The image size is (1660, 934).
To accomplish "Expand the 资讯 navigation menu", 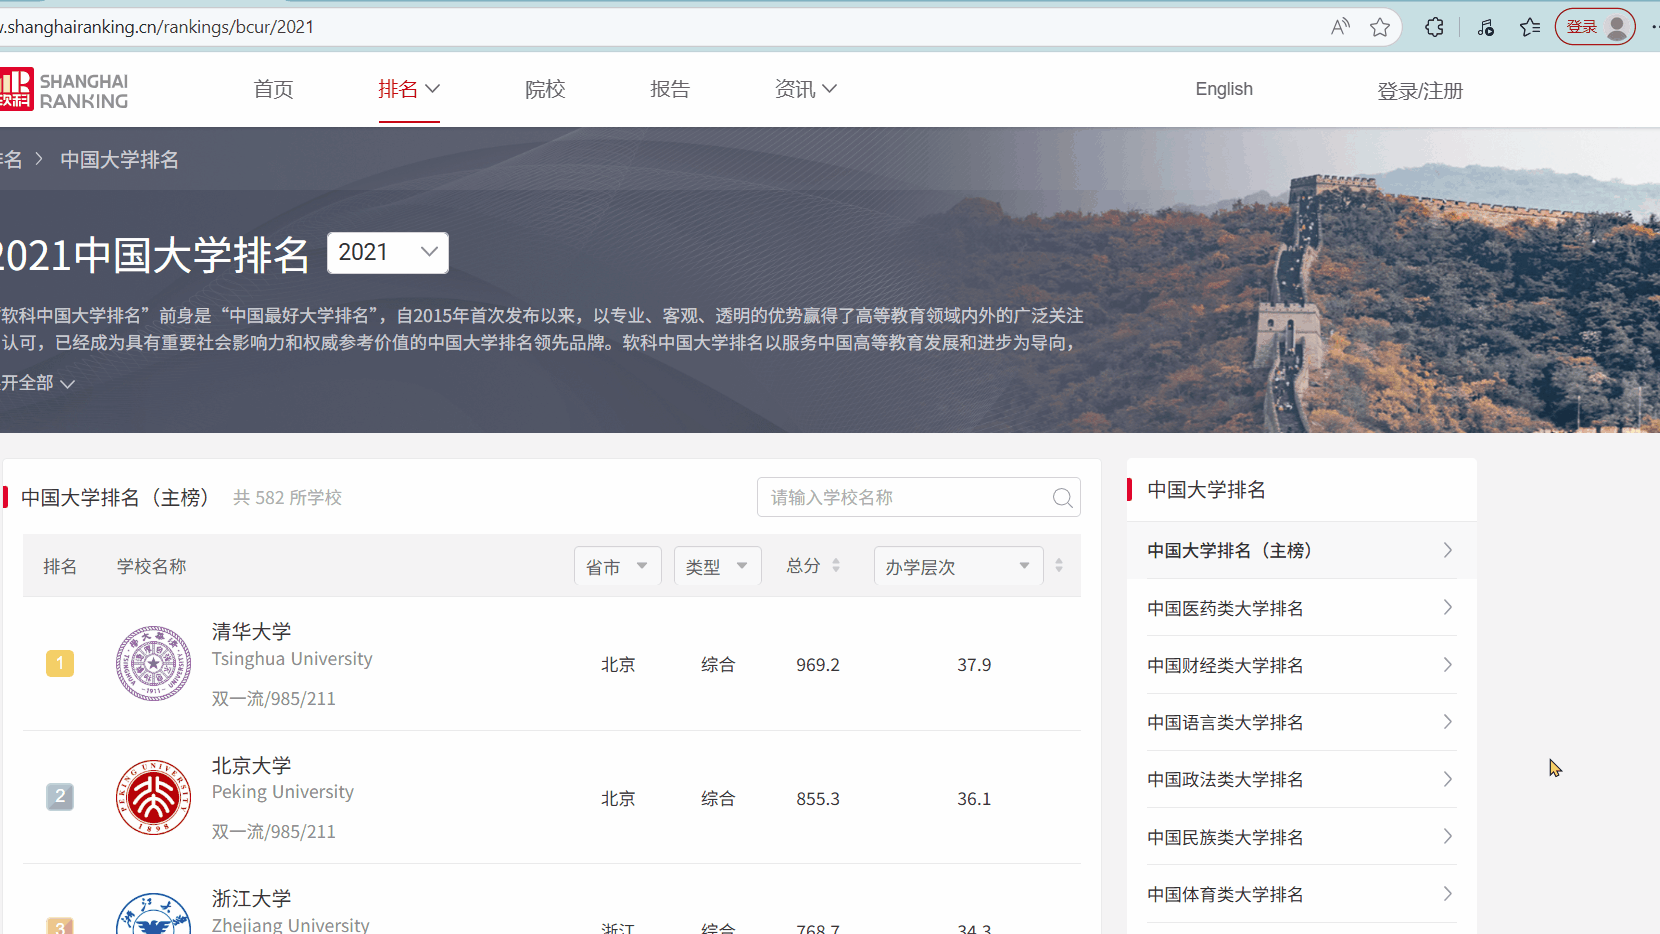I will click(806, 89).
